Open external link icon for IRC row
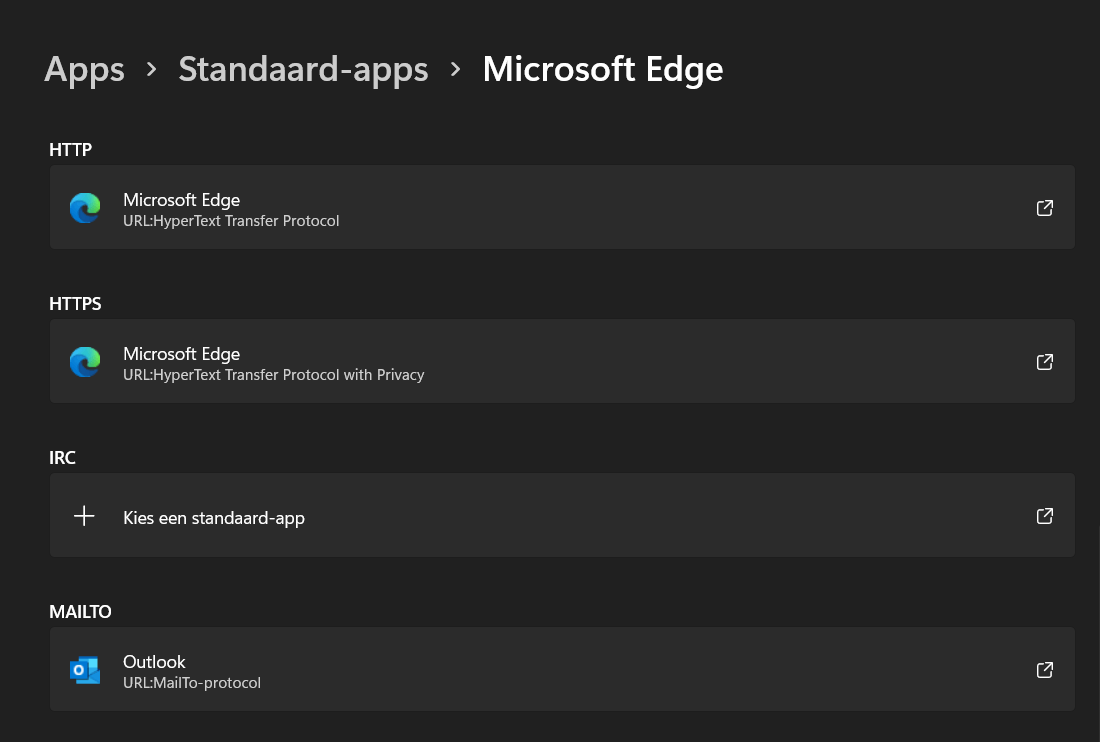The width and height of the screenshot is (1100, 742). pyautogui.click(x=1045, y=516)
